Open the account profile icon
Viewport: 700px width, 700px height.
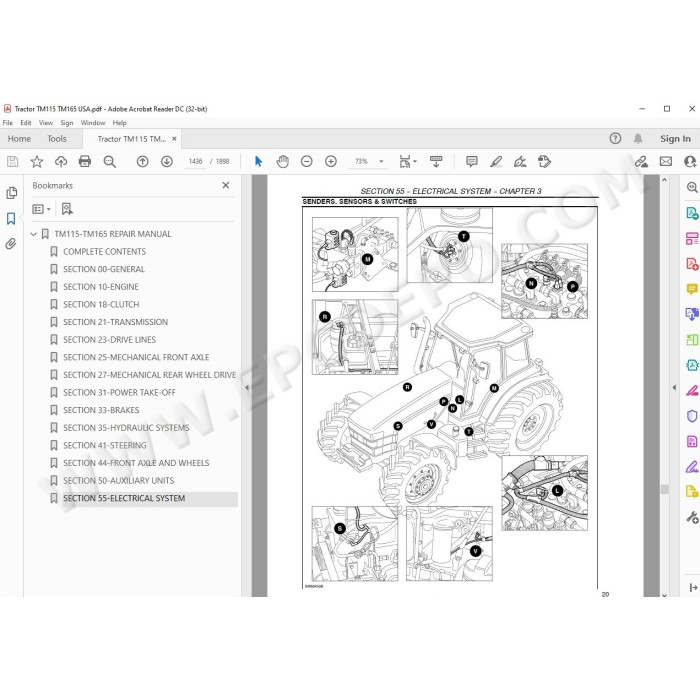point(690,162)
